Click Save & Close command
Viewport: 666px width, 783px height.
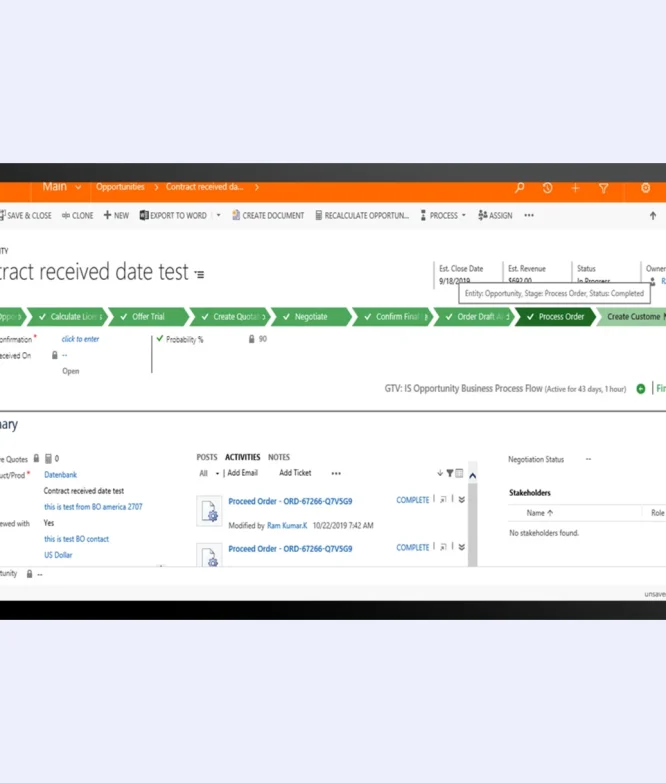(x=25, y=215)
